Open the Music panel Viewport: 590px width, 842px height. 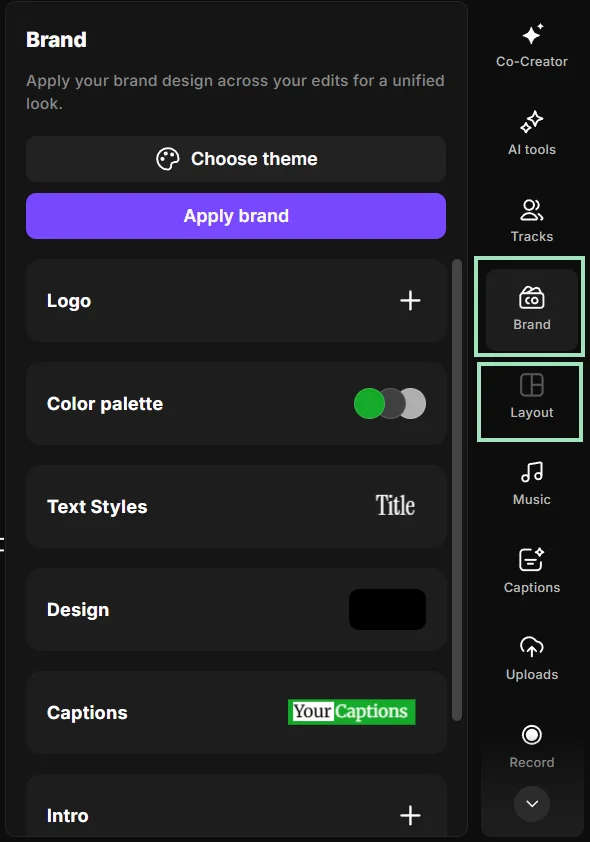pyautogui.click(x=531, y=484)
